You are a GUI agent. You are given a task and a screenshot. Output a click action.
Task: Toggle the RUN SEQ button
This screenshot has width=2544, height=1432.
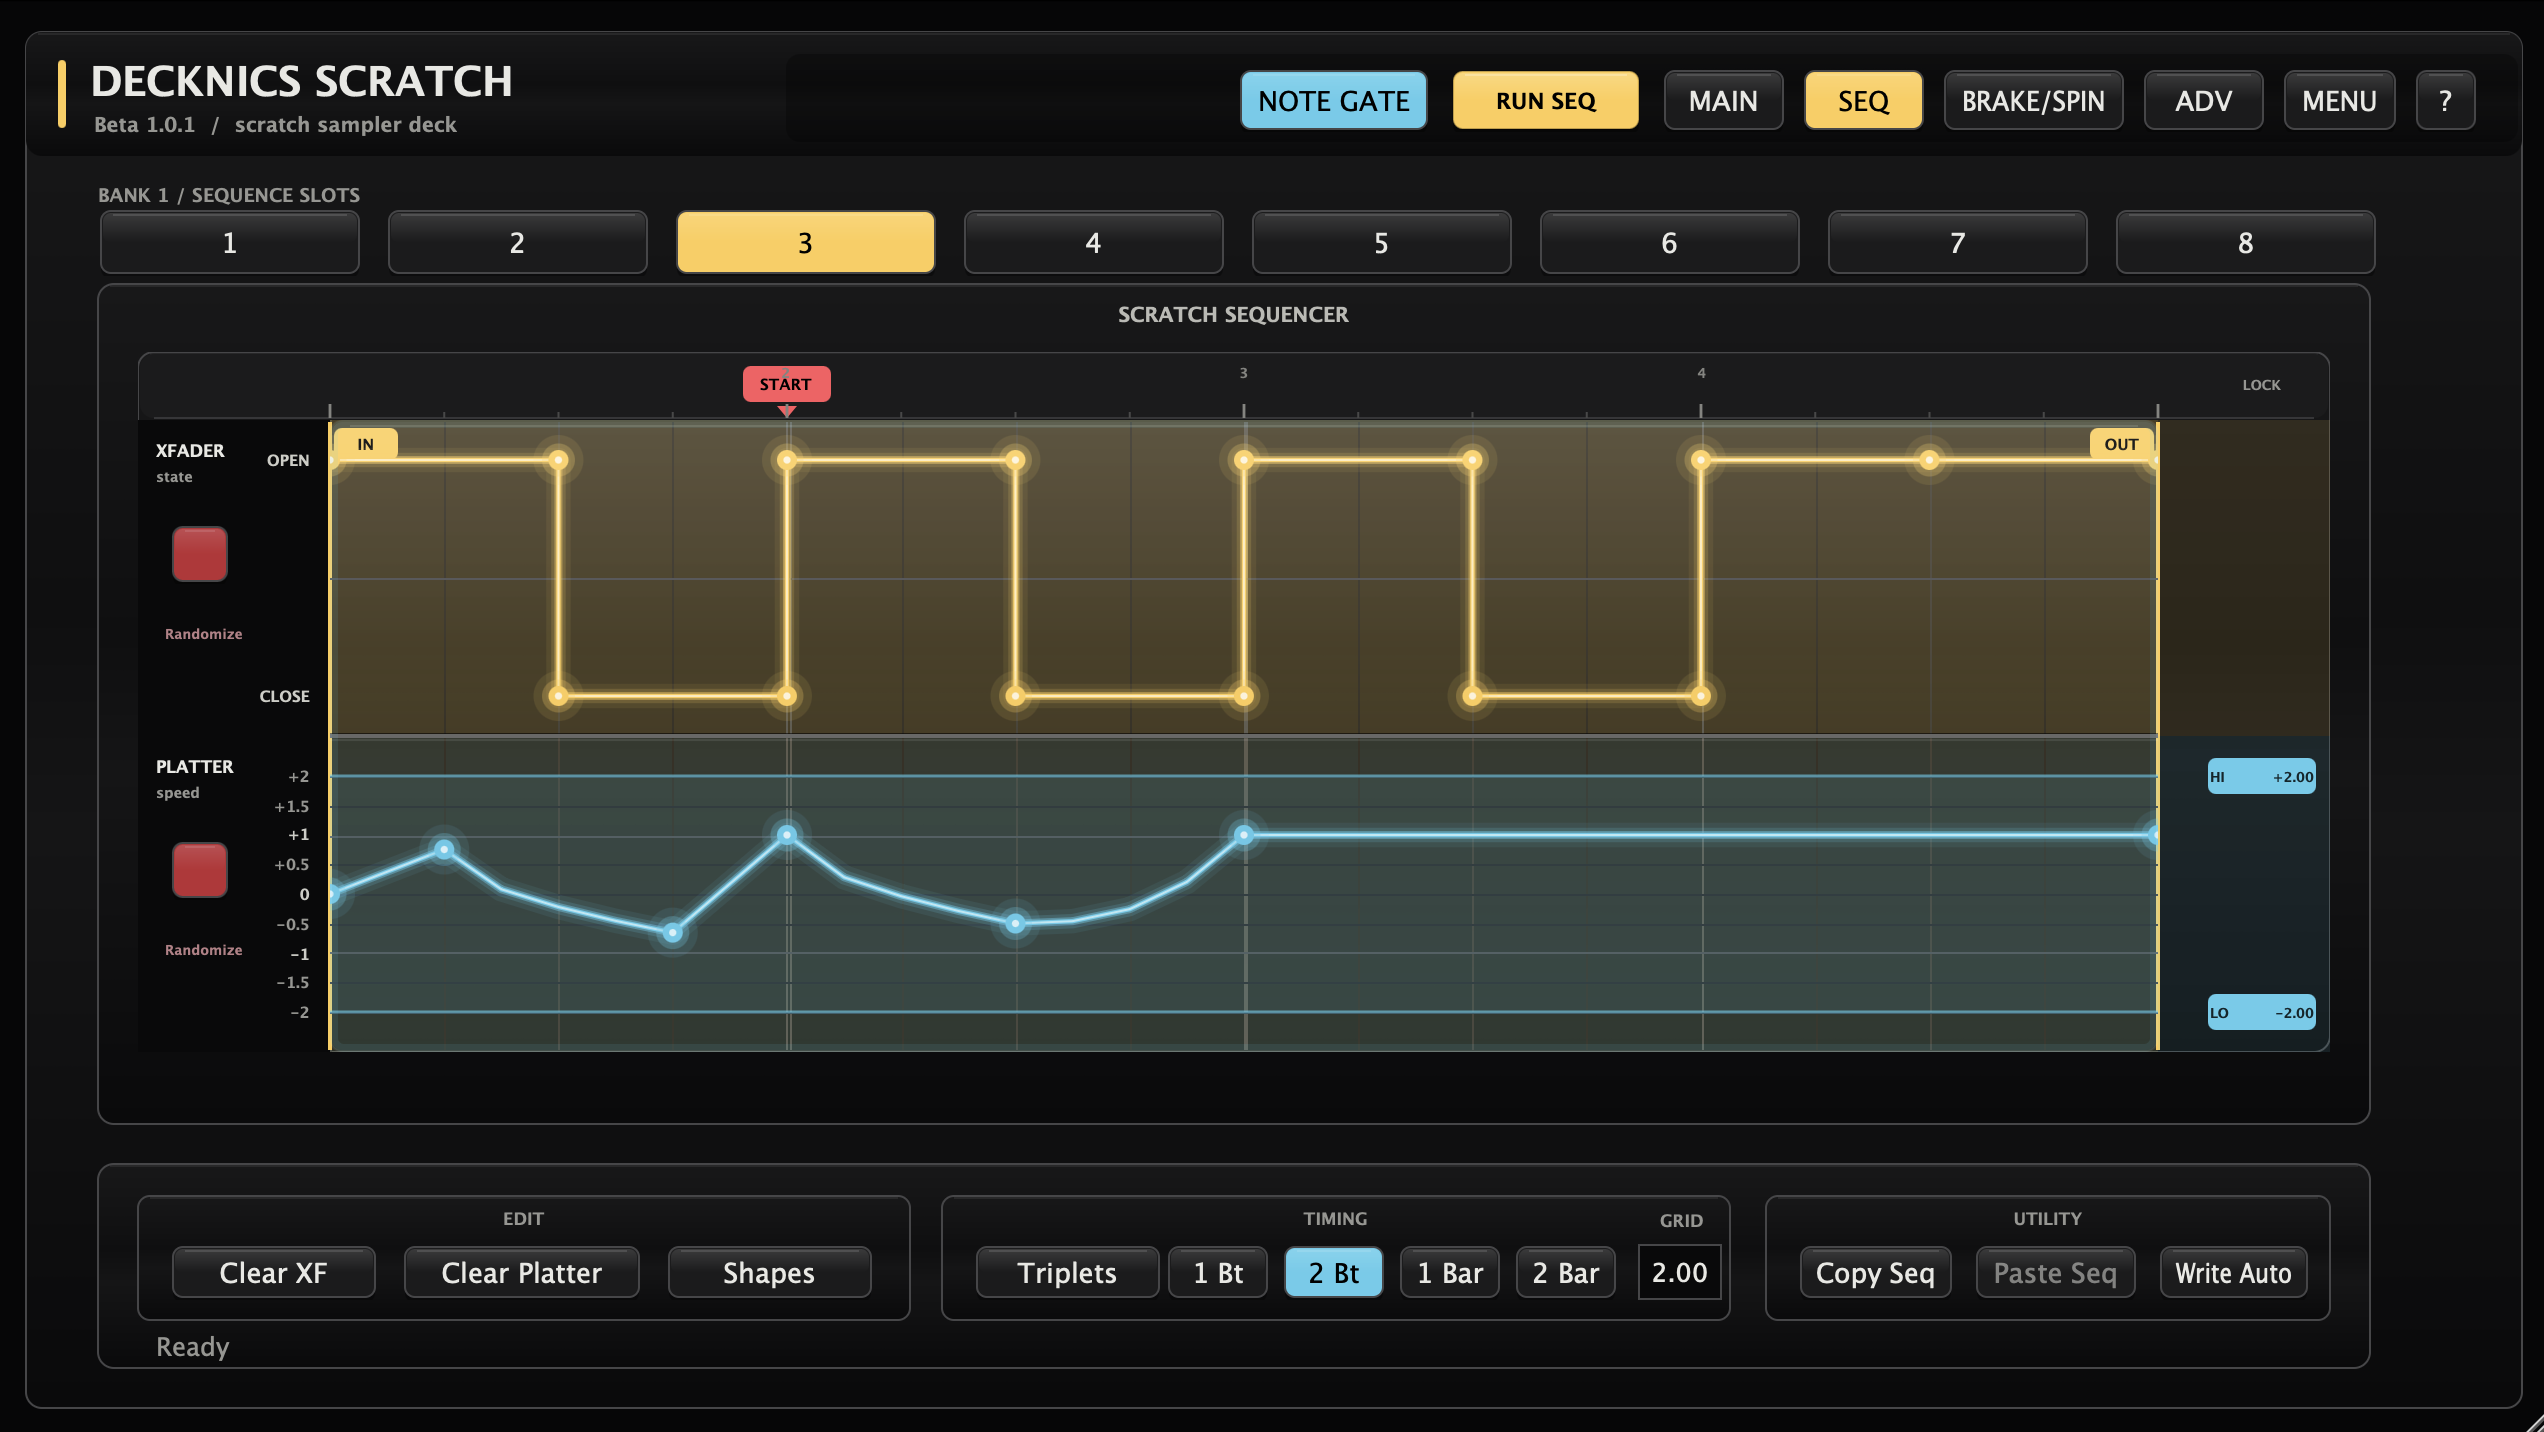point(1545,100)
